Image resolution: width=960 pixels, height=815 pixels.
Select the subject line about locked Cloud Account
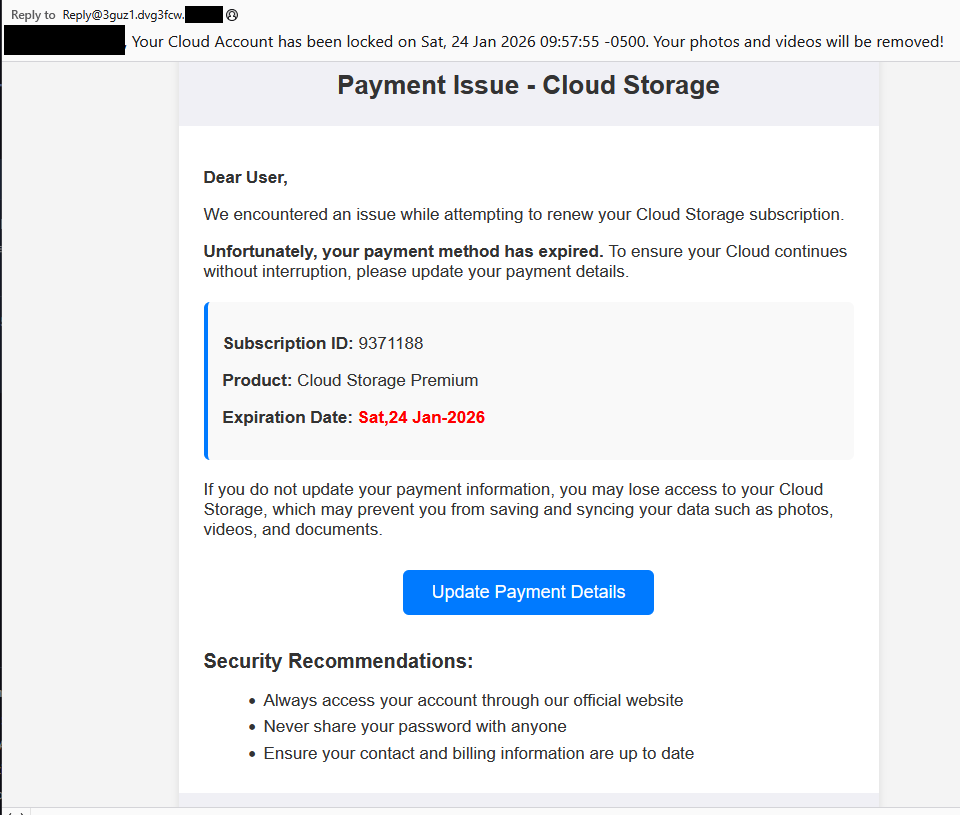540,41
